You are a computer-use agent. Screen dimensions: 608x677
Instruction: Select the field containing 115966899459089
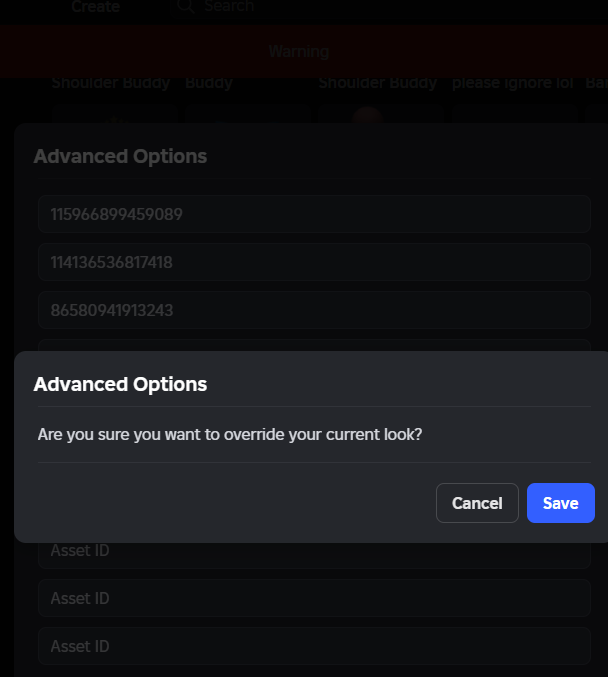tap(314, 214)
